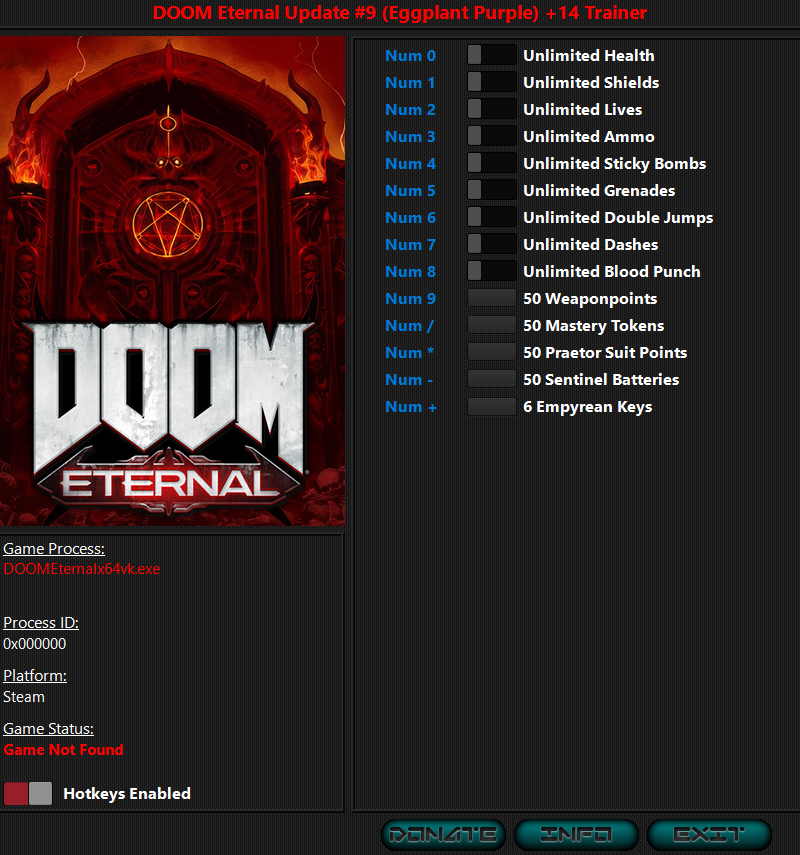
Task: Add 50 Praetor Suit Points
Action: point(491,352)
